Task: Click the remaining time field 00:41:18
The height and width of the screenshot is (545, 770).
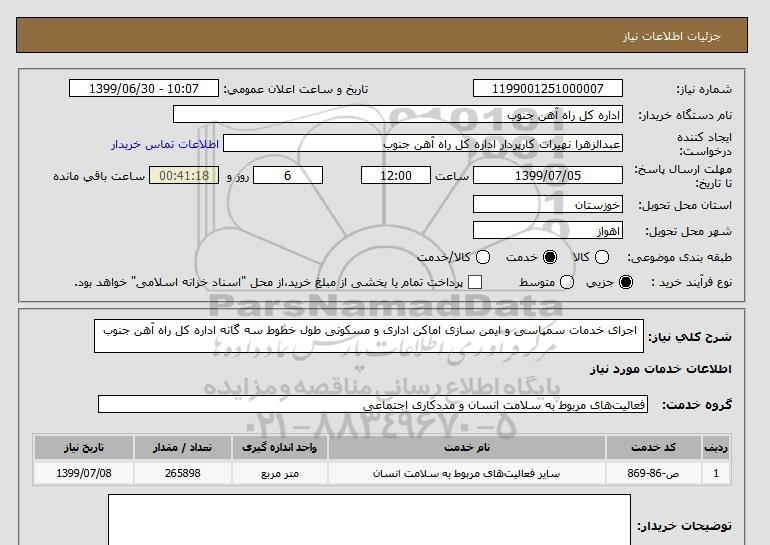Action: [184, 175]
